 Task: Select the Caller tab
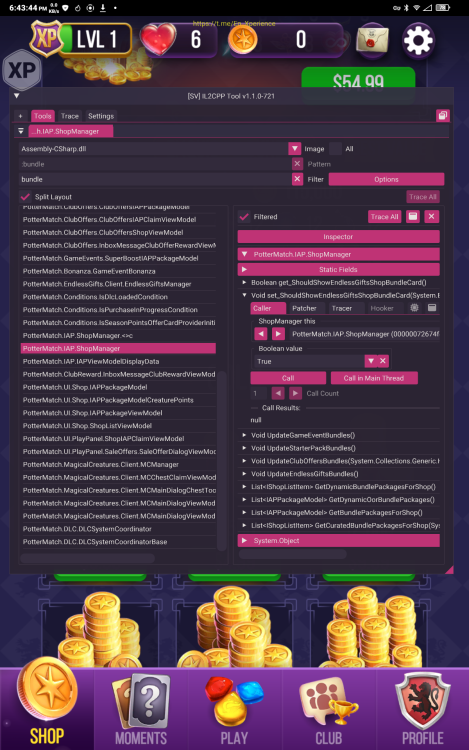tap(268, 308)
